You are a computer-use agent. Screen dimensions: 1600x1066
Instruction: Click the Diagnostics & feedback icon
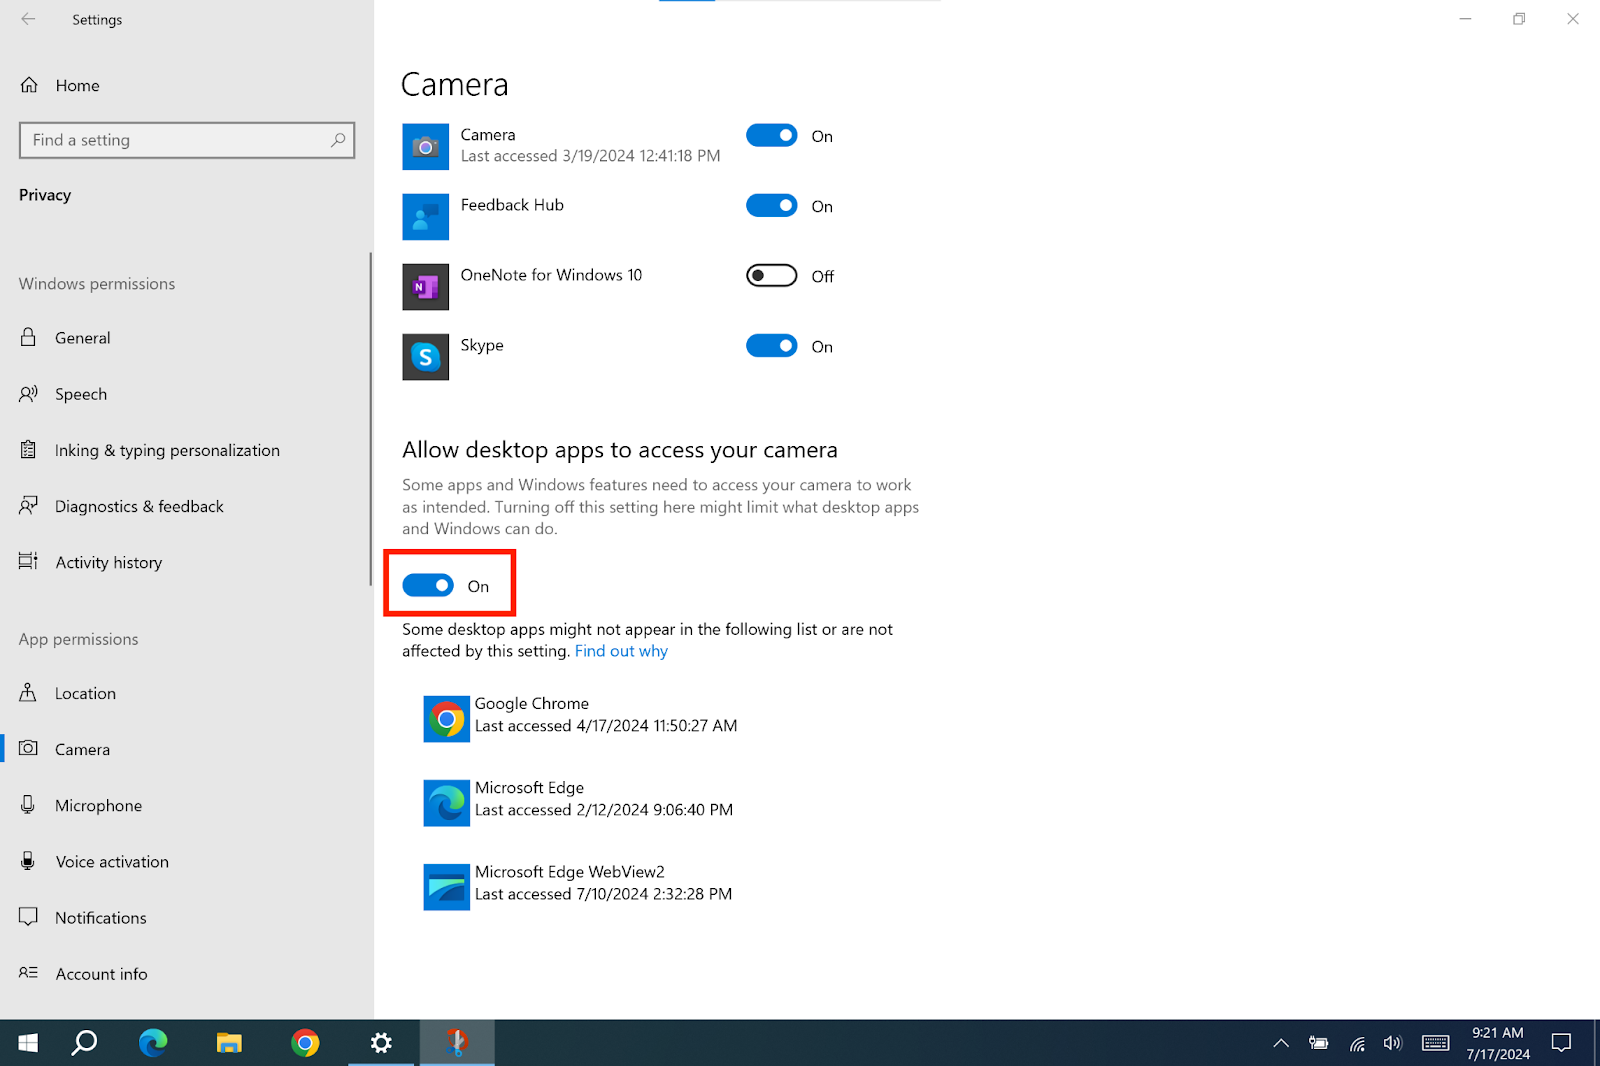29,506
